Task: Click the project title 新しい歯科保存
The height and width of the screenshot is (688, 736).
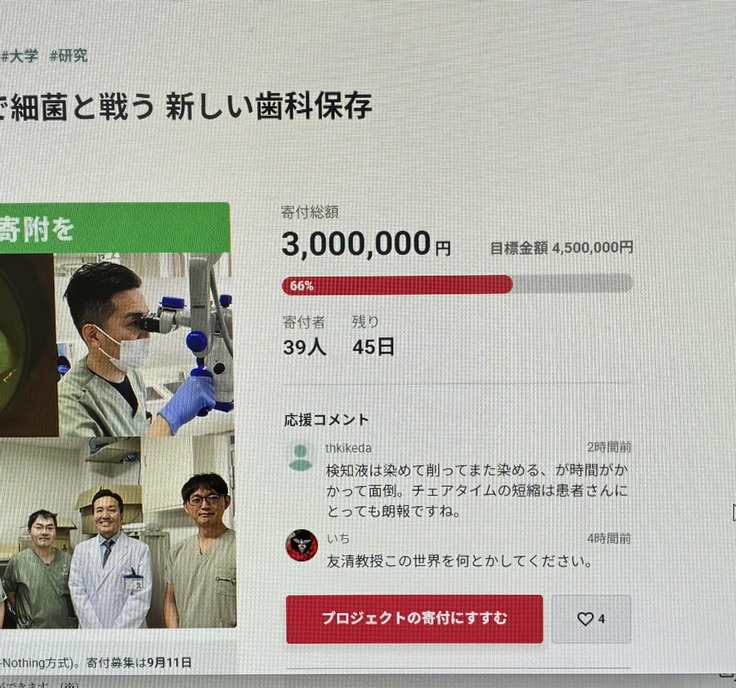Action: pos(269,107)
